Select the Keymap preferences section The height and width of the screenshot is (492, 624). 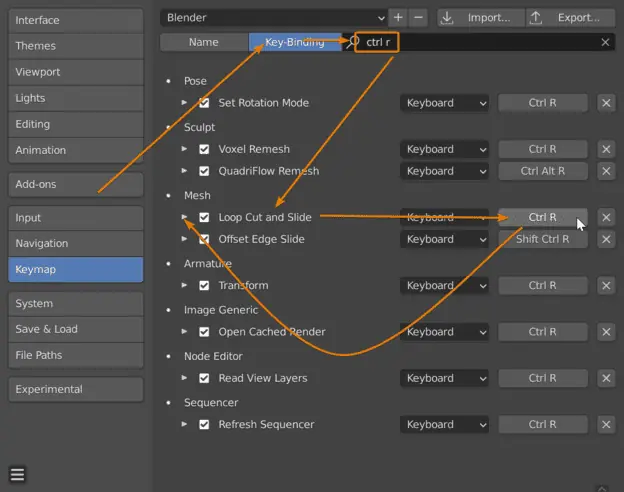[76, 269]
